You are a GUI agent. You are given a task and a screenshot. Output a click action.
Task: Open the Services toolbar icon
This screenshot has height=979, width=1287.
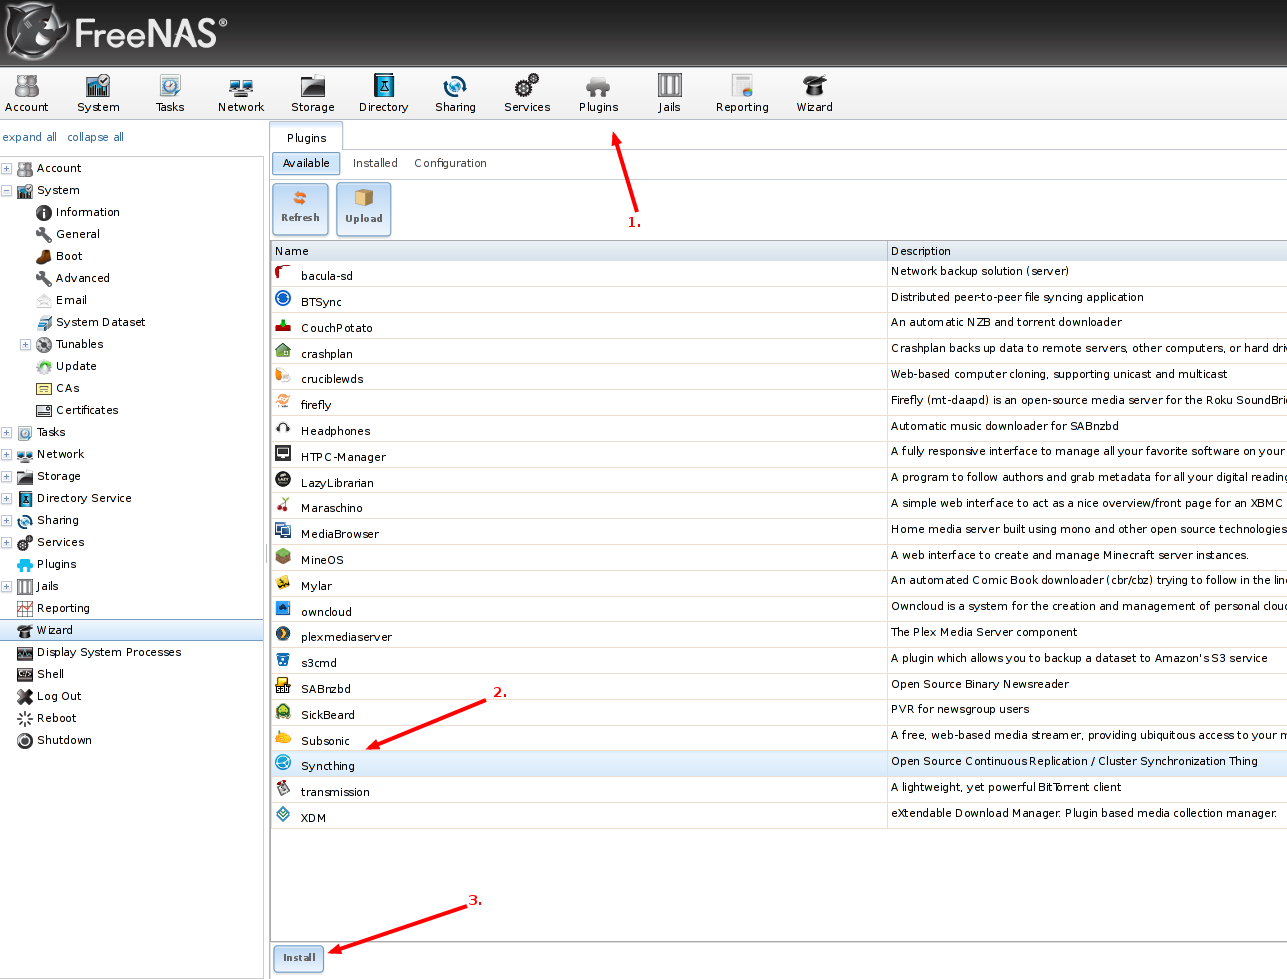527,93
